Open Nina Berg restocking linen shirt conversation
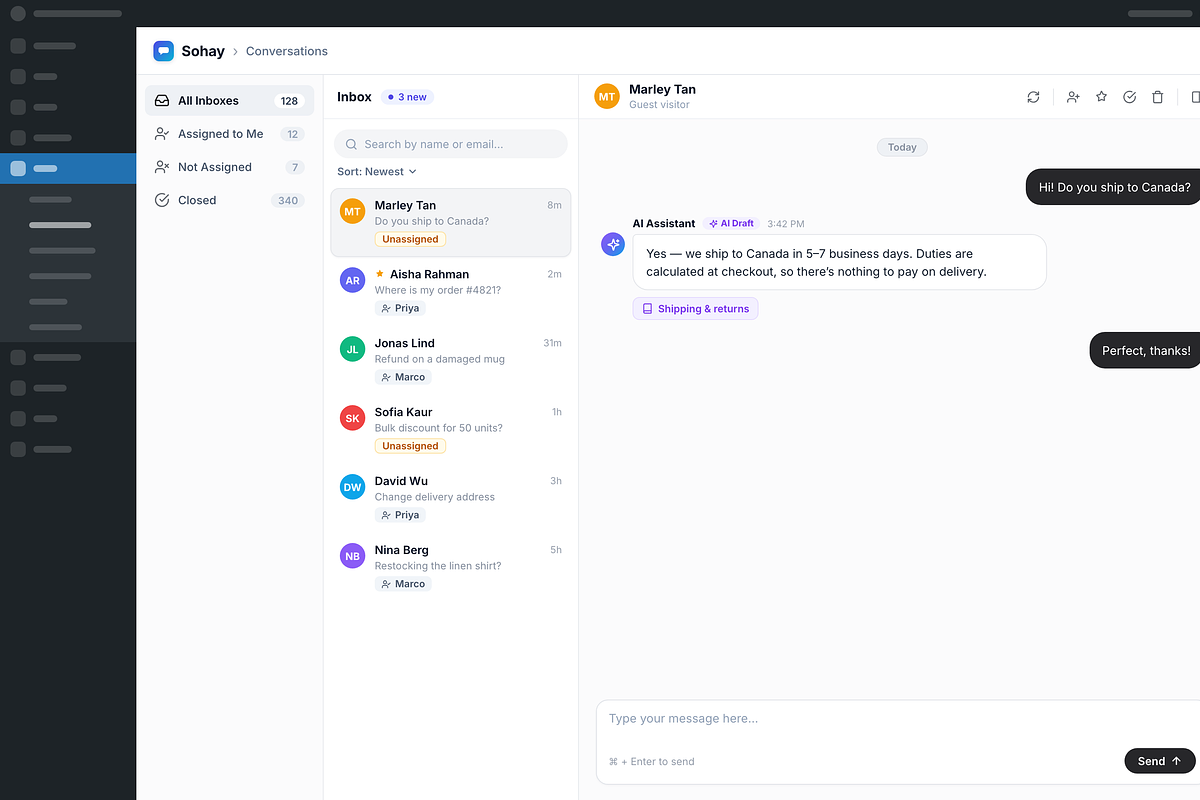The image size is (1200, 800). 451,567
